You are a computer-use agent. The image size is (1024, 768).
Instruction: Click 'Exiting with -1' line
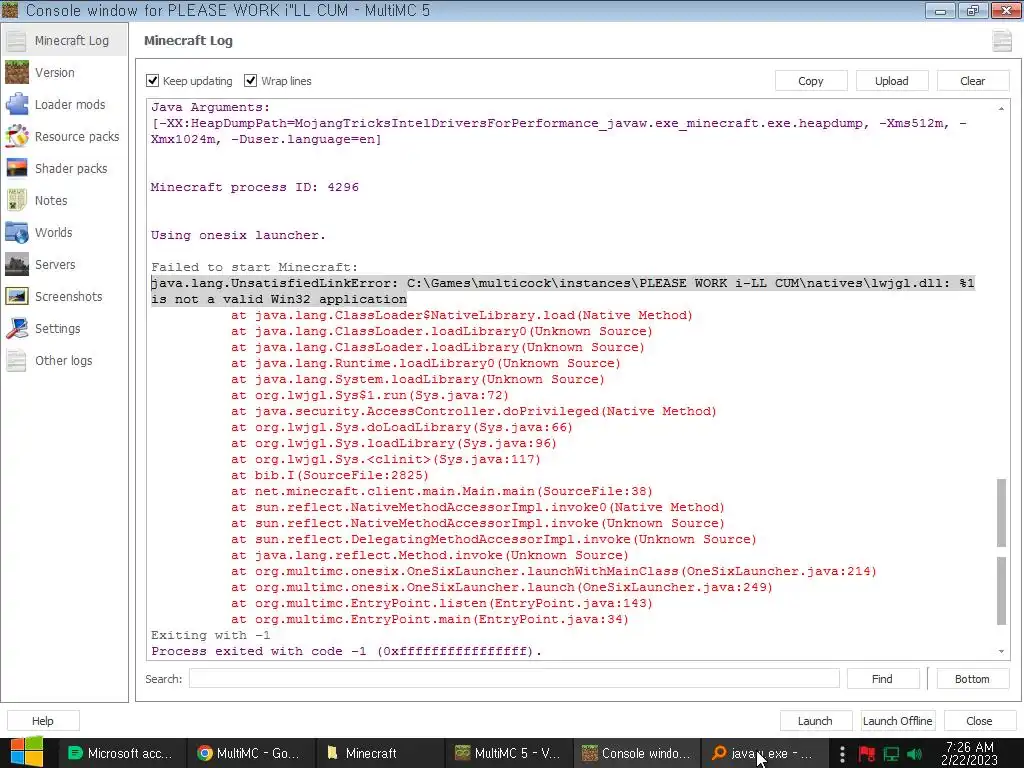pyautogui.click(x=210, y=635)
